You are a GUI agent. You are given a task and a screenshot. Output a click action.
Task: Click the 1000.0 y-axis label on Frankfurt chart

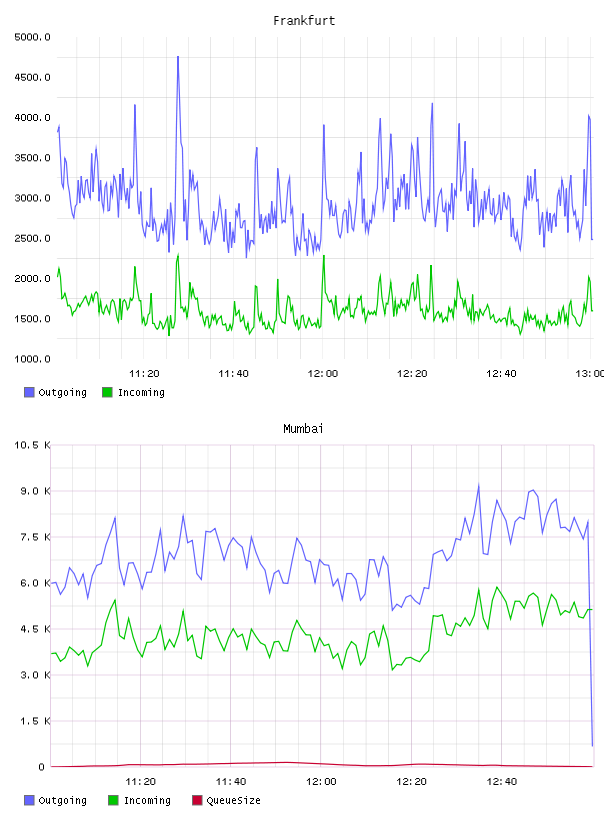click(32, 359)
